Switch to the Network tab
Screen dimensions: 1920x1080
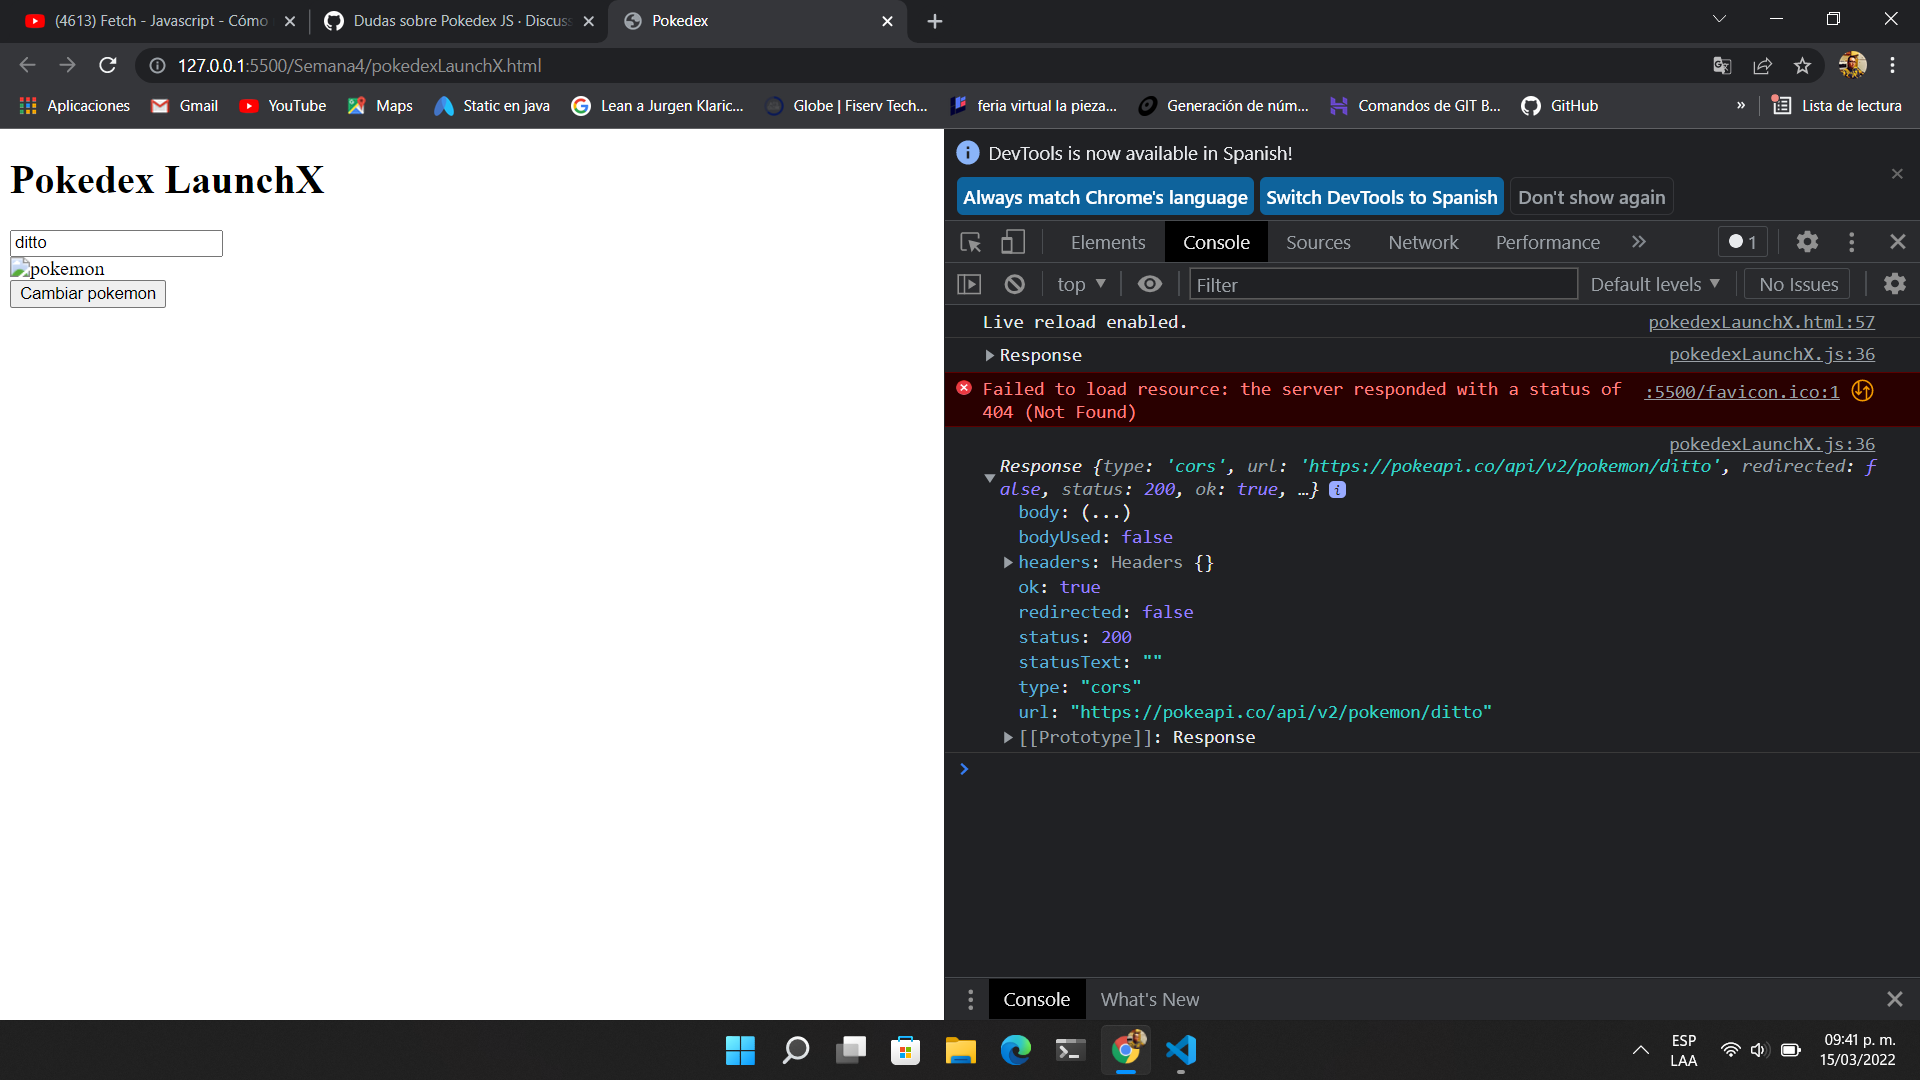(1422, 242)
